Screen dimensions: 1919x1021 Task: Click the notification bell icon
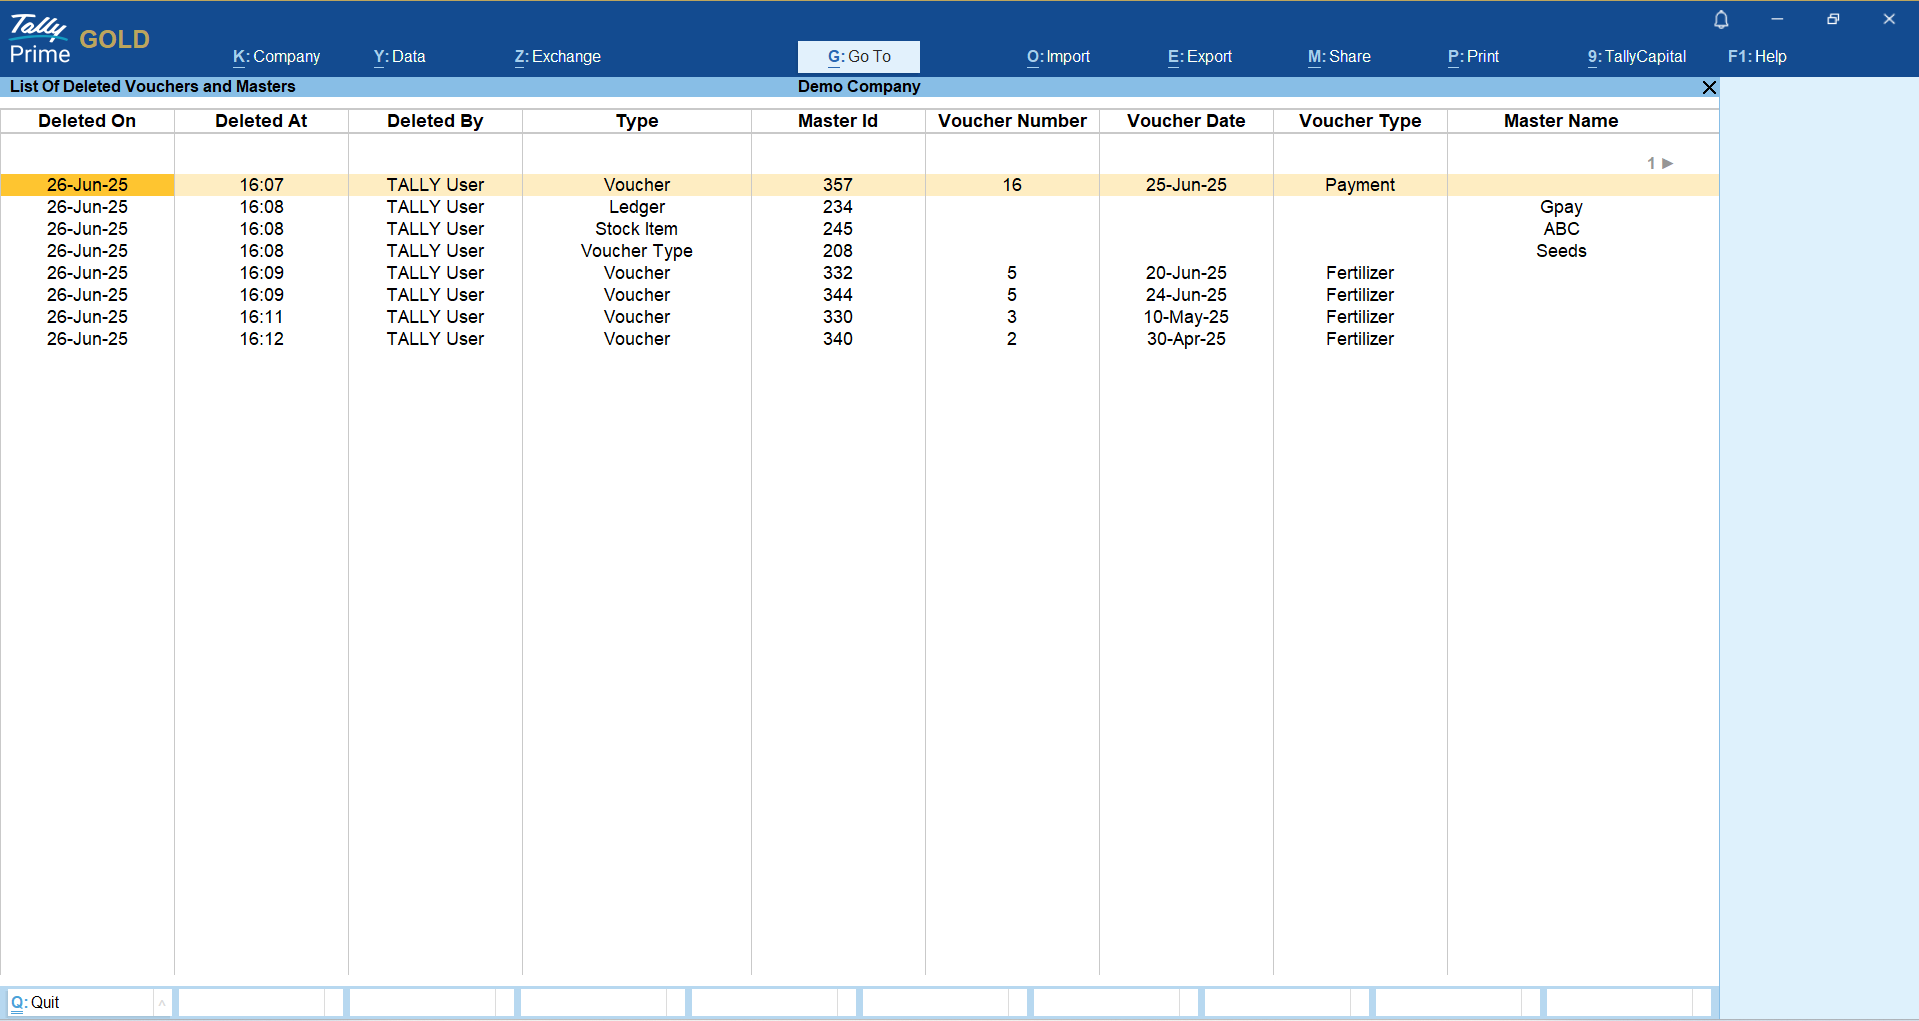coord(1721,19)
